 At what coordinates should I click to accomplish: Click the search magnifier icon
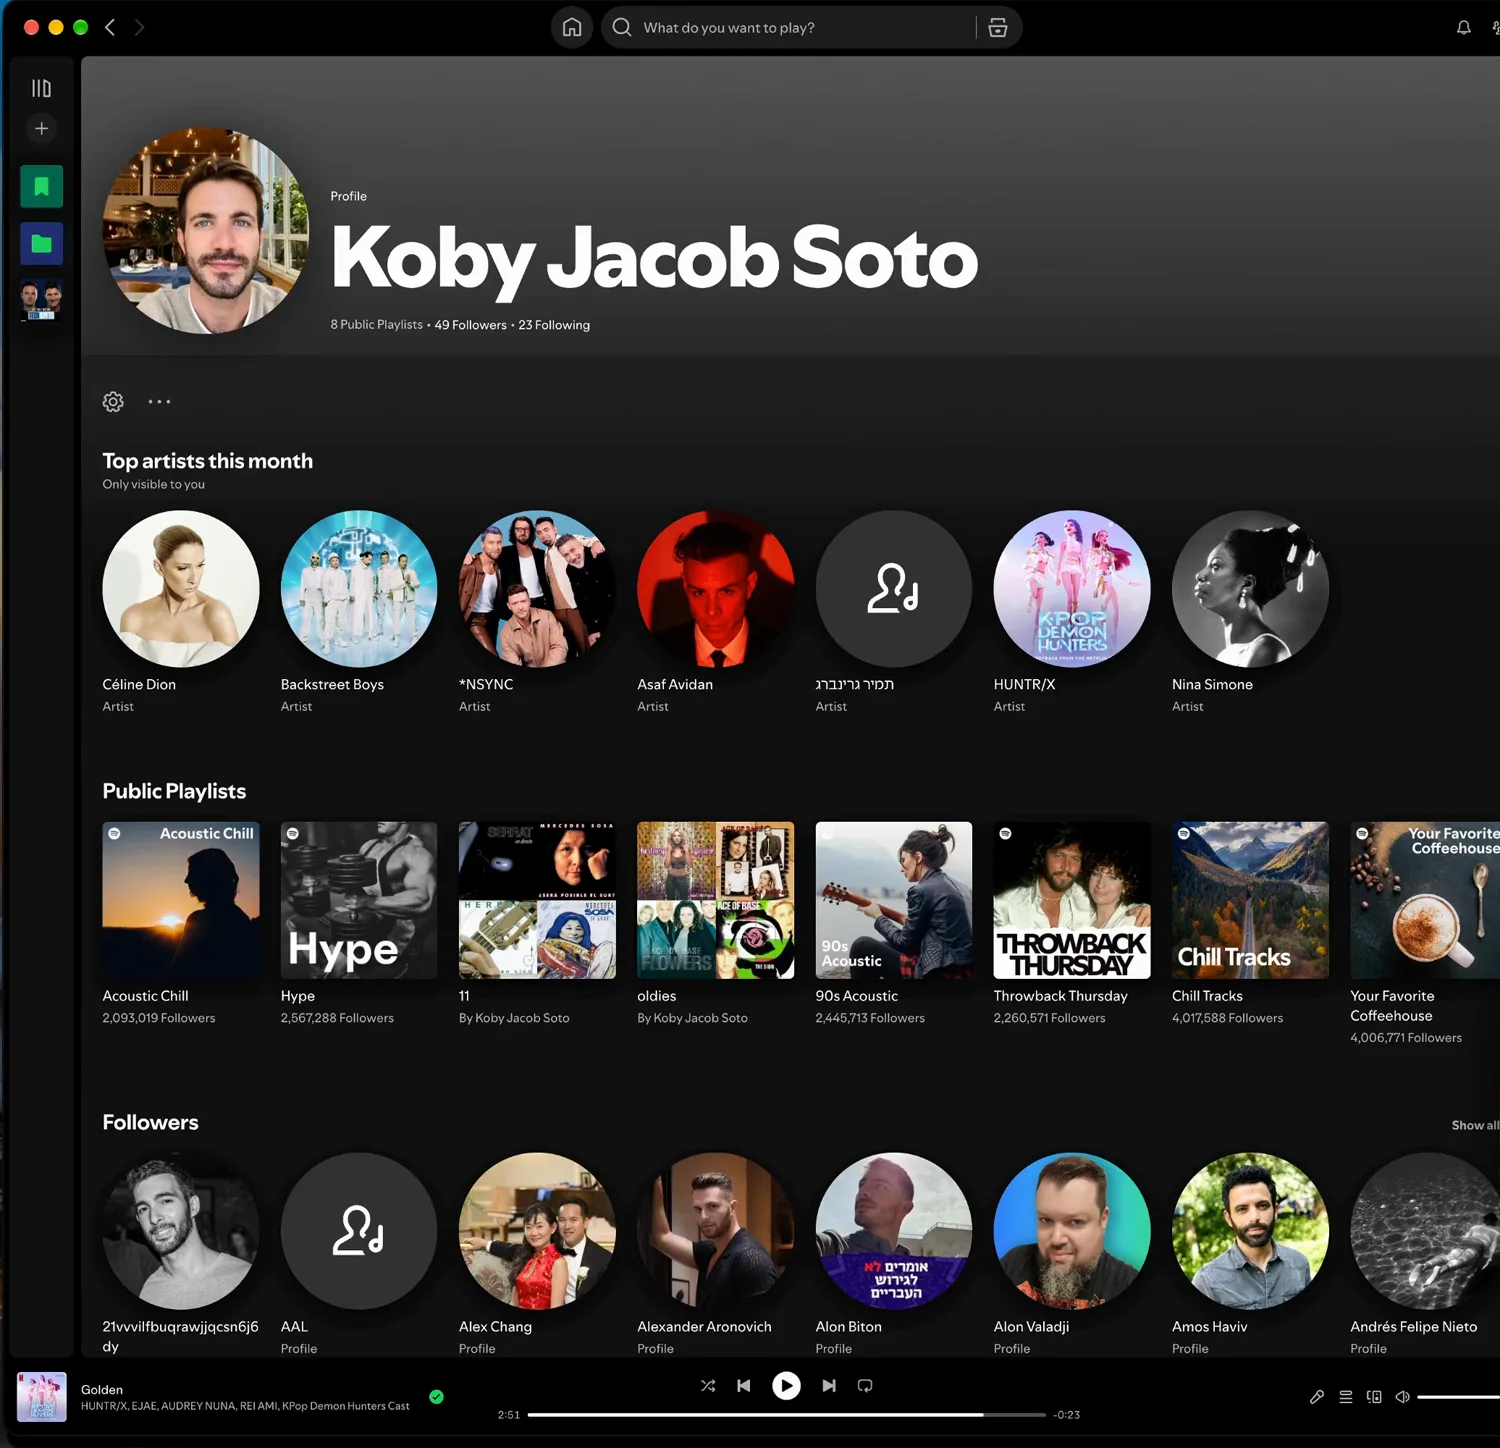coord(622,27)
